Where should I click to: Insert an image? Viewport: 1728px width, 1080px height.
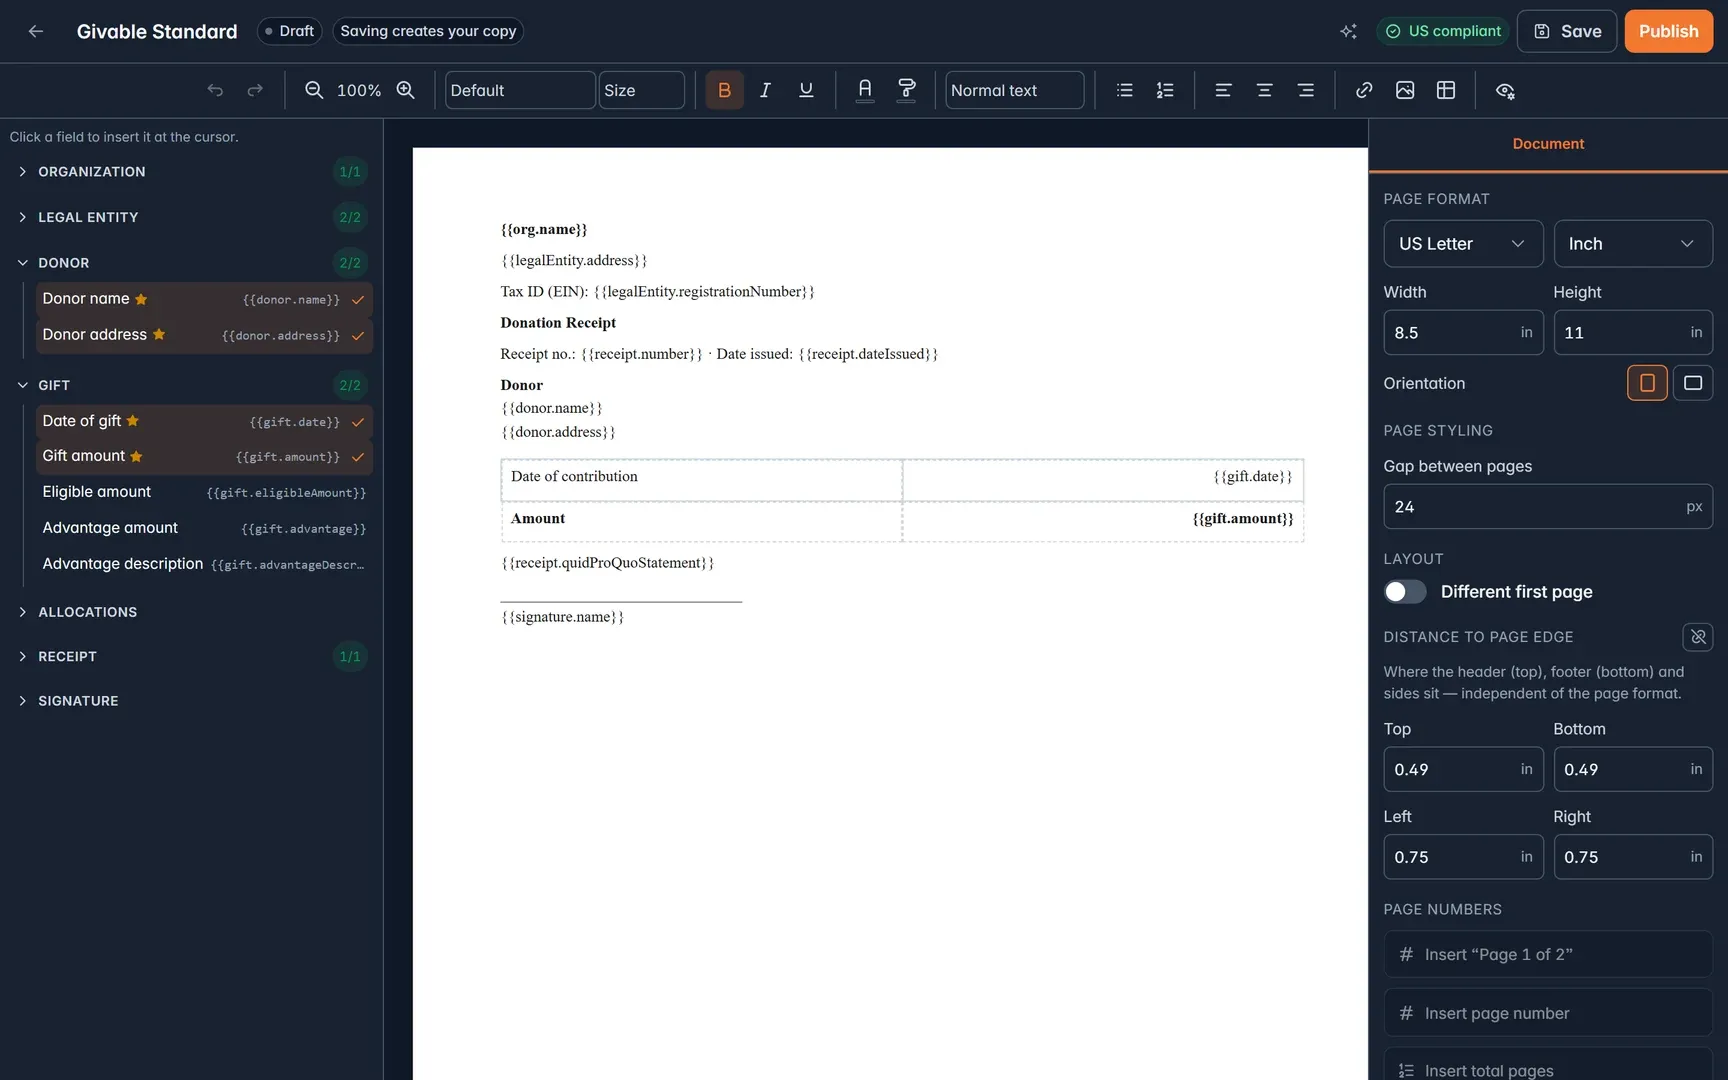[x=1405, y=90]
